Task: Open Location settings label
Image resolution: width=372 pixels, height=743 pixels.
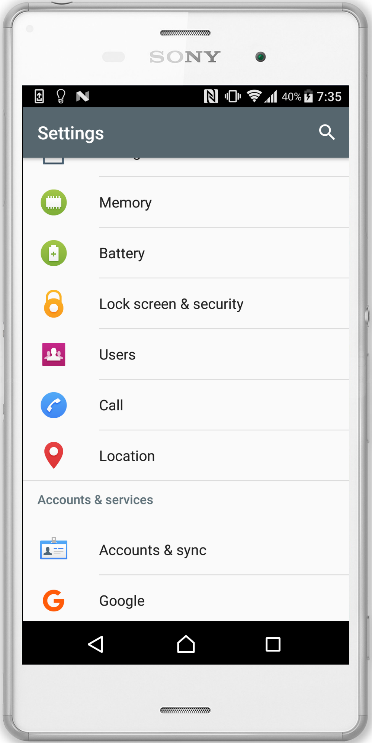Action: [x=127, y=456]
